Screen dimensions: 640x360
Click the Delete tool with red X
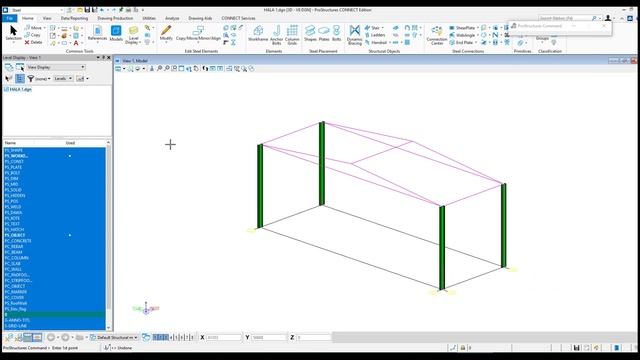point(33,42)
